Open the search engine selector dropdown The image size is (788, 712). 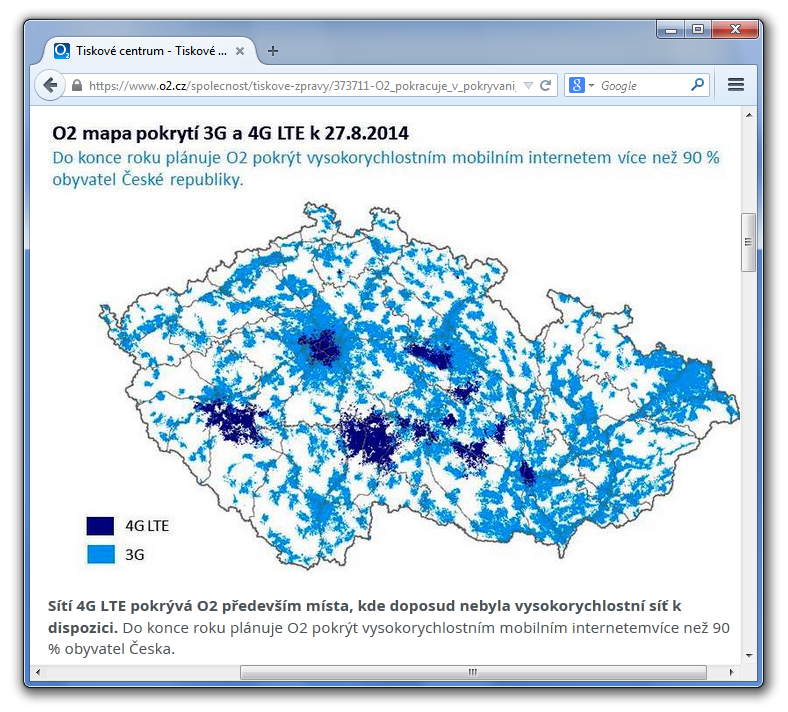coord(591,85)
